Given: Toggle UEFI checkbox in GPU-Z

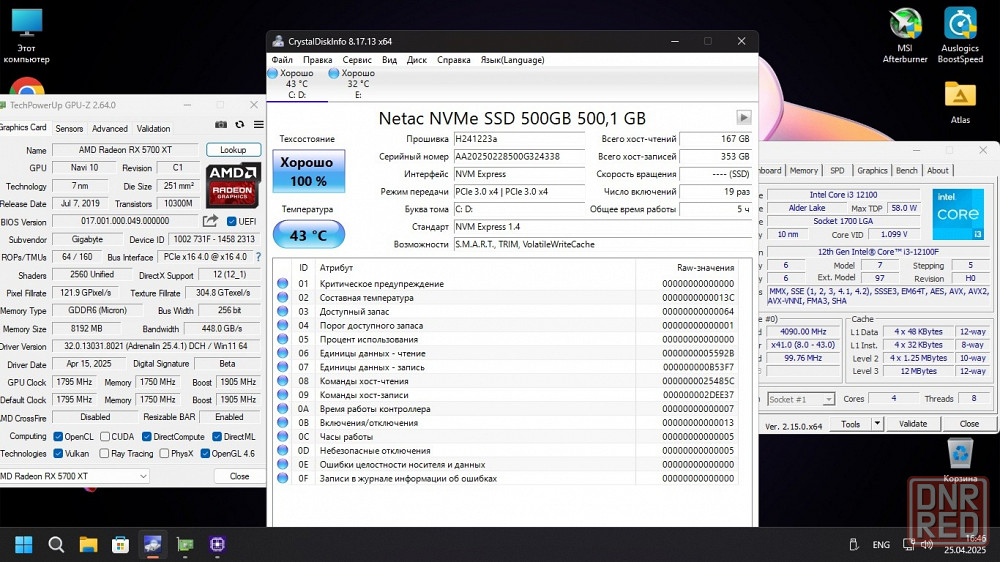Looking at the screenshot, I should [232, 221].
